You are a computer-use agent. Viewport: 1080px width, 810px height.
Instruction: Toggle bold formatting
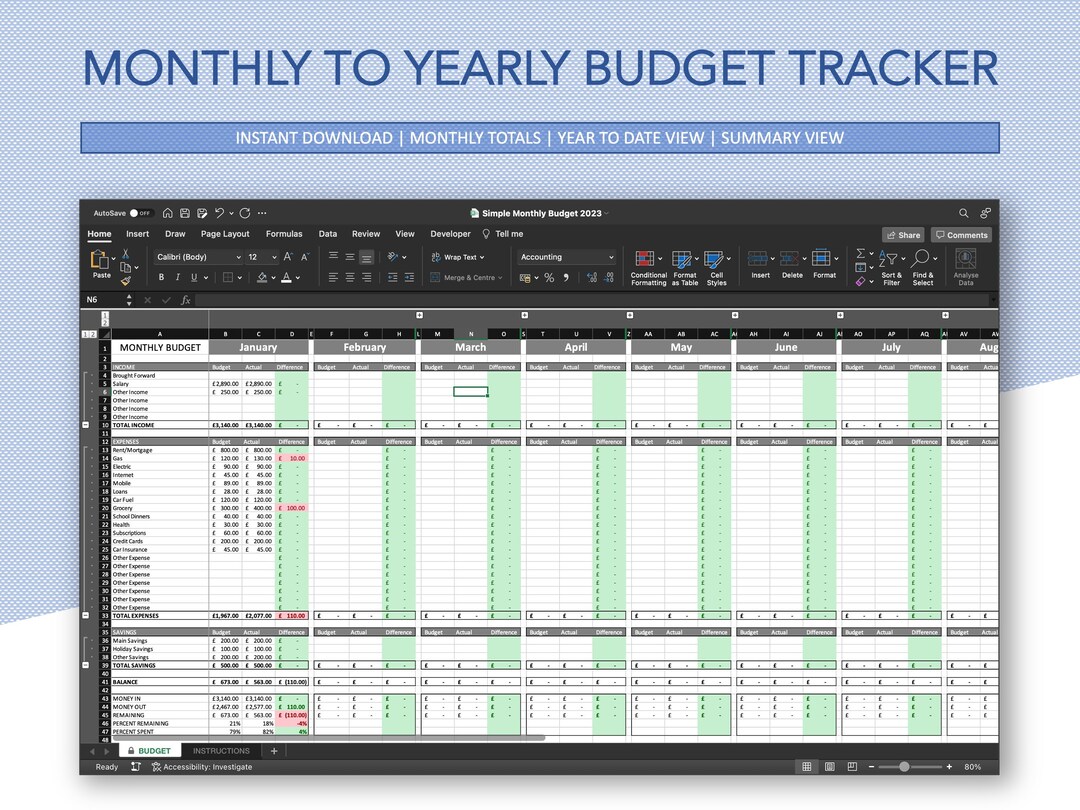click(161, 278)
